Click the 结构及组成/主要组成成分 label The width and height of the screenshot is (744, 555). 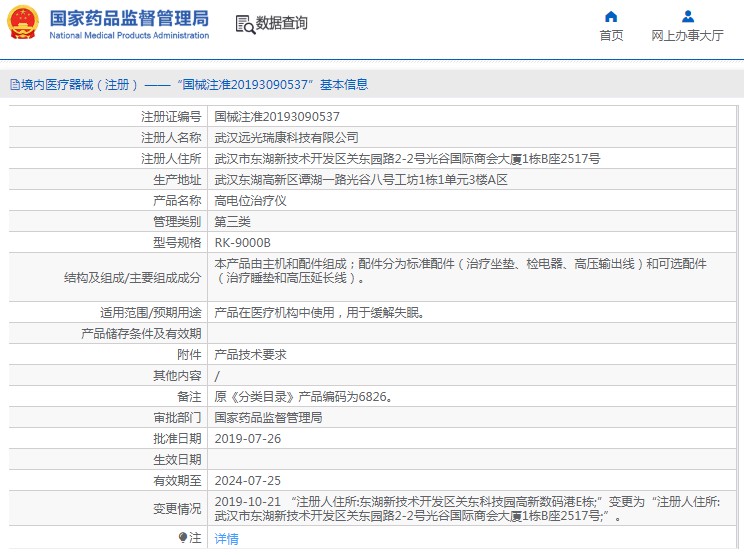(132, 278)
